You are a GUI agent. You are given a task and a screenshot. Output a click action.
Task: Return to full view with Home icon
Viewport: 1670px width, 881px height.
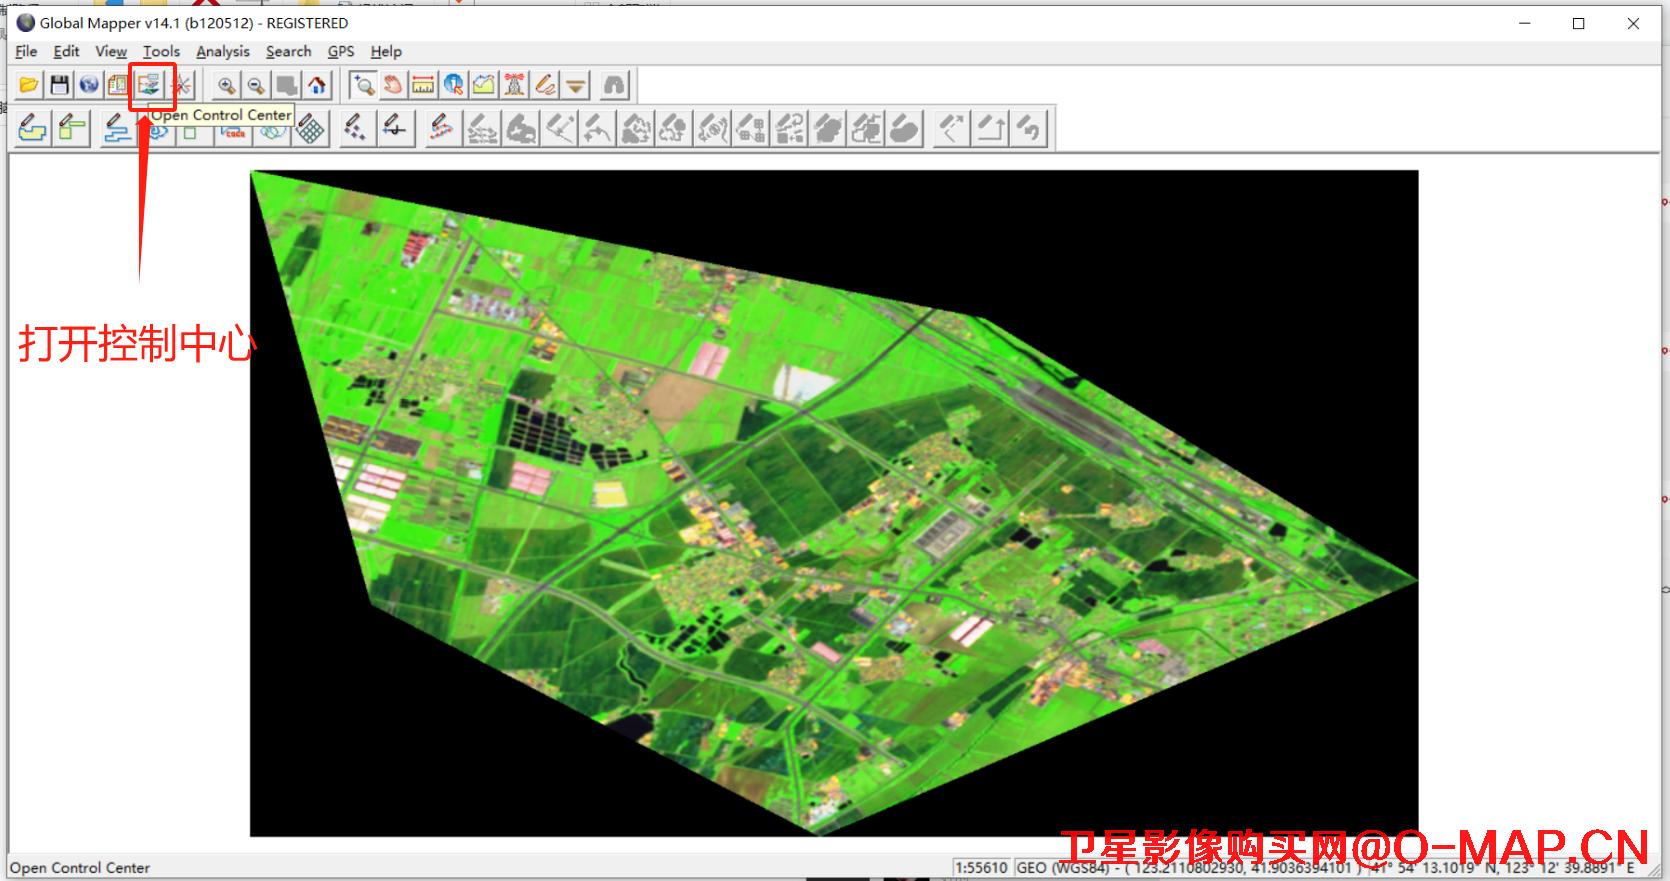point(317,86)
